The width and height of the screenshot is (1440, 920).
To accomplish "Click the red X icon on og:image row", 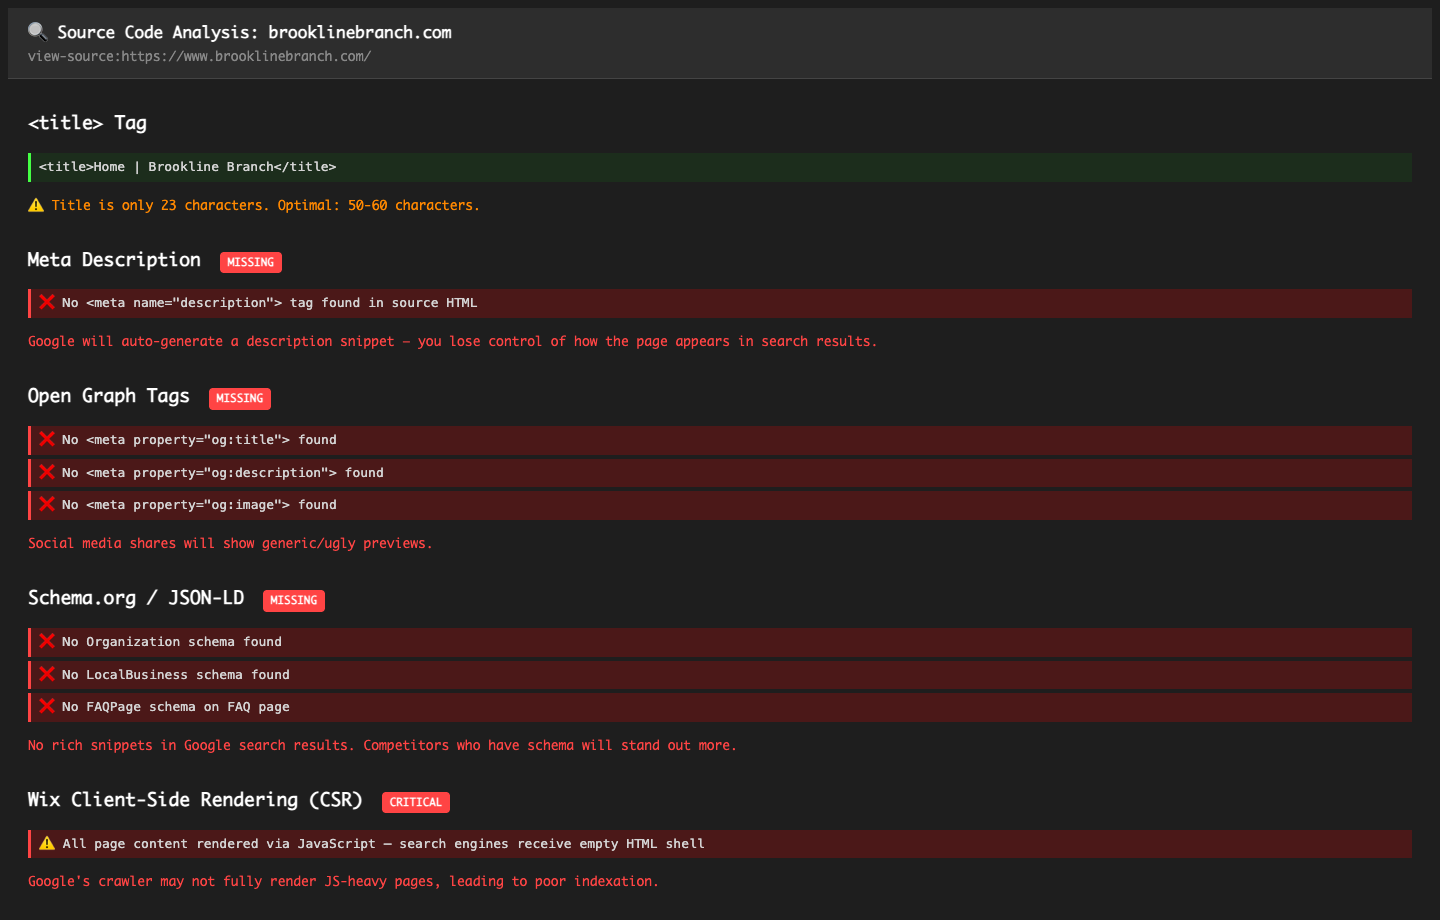I will [x=46, y=504].
